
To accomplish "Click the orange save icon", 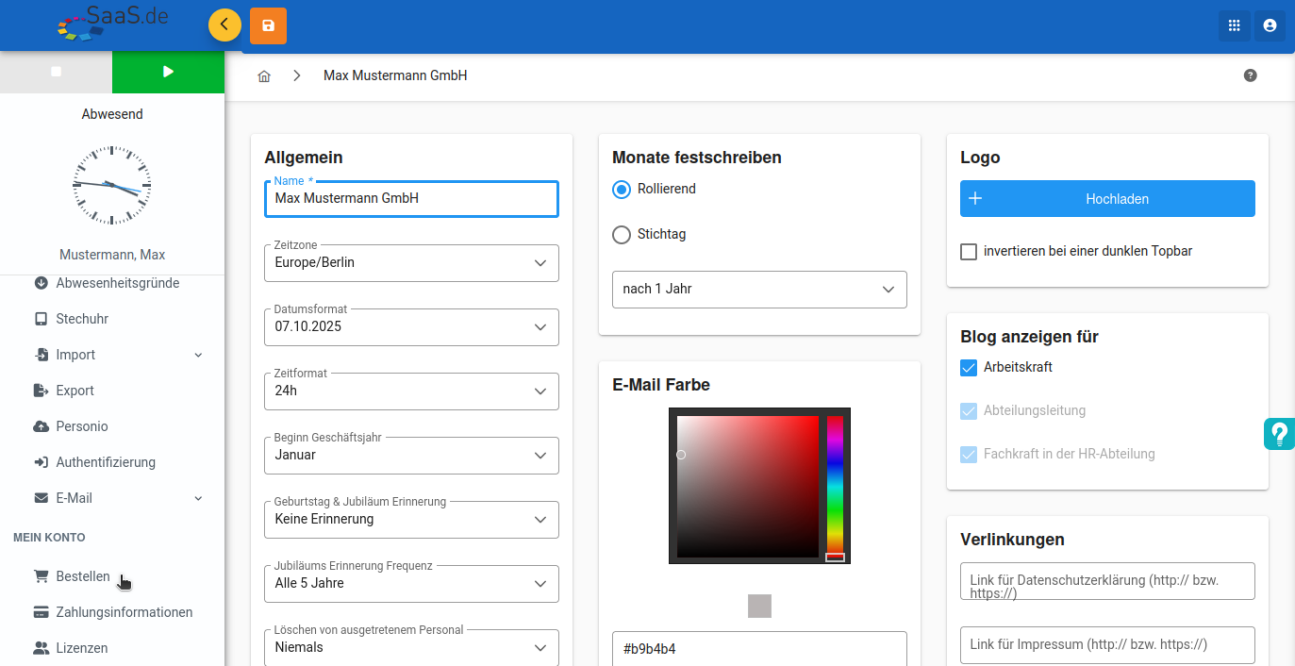I will coord(268,26).
